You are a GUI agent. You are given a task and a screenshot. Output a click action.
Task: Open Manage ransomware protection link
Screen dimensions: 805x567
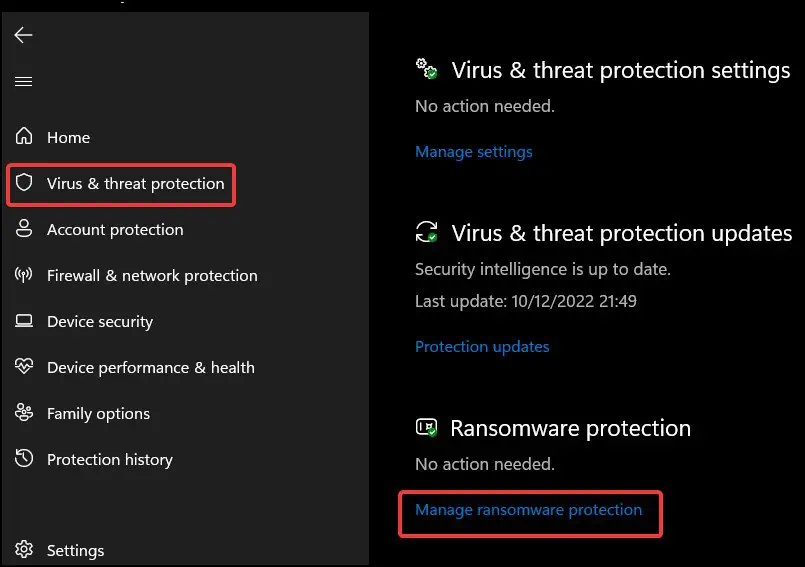pyautogui.click(x=528, y=510)
